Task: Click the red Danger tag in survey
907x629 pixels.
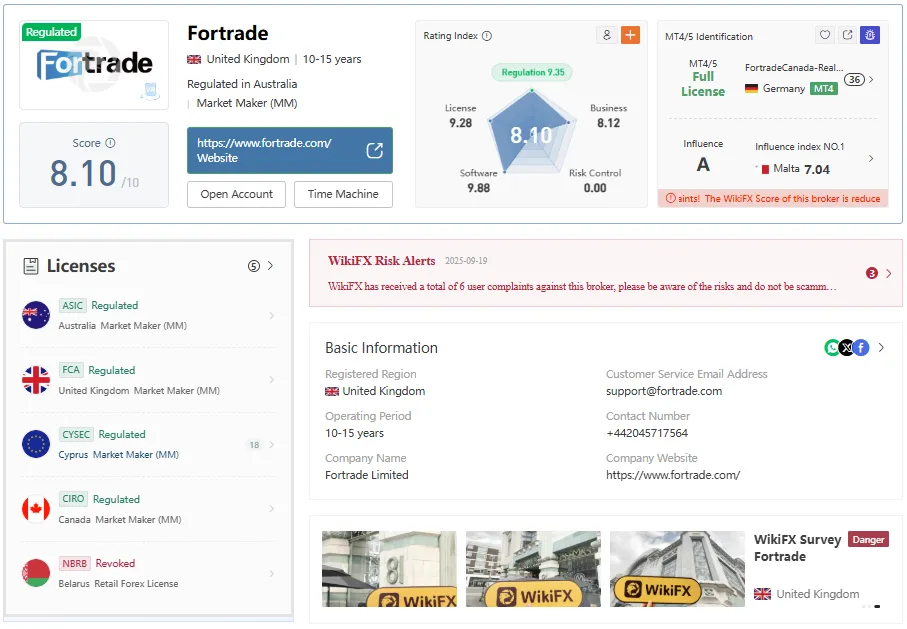Action: click(x=868, y=539)
